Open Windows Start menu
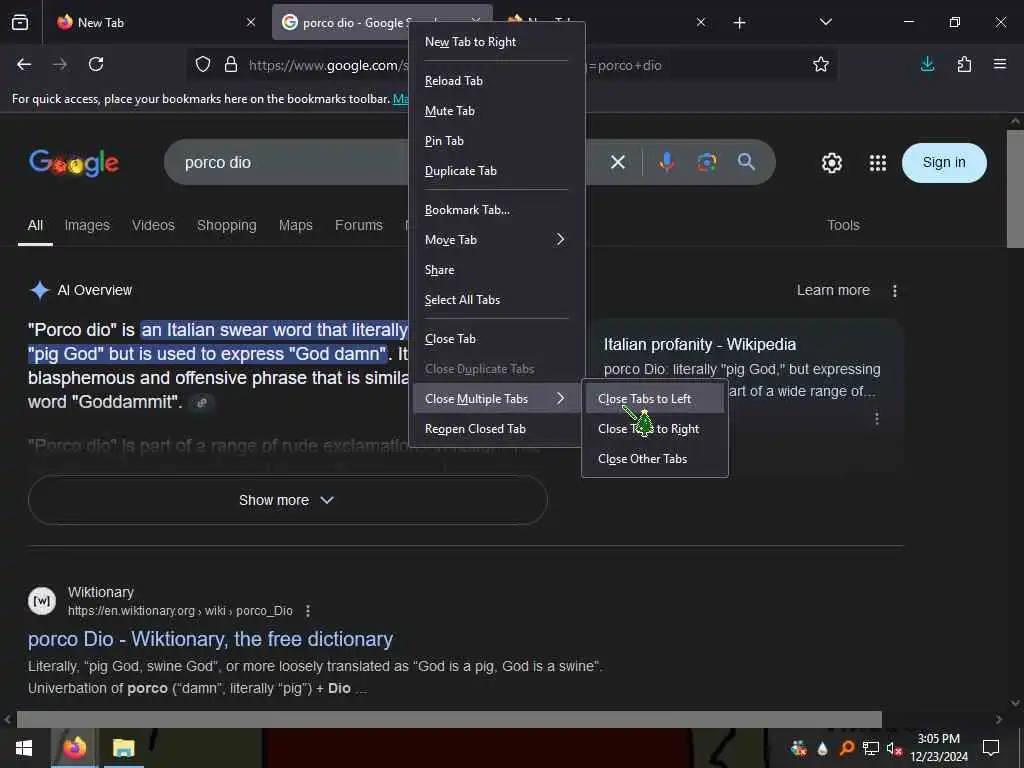 click(x=24, y=748)
